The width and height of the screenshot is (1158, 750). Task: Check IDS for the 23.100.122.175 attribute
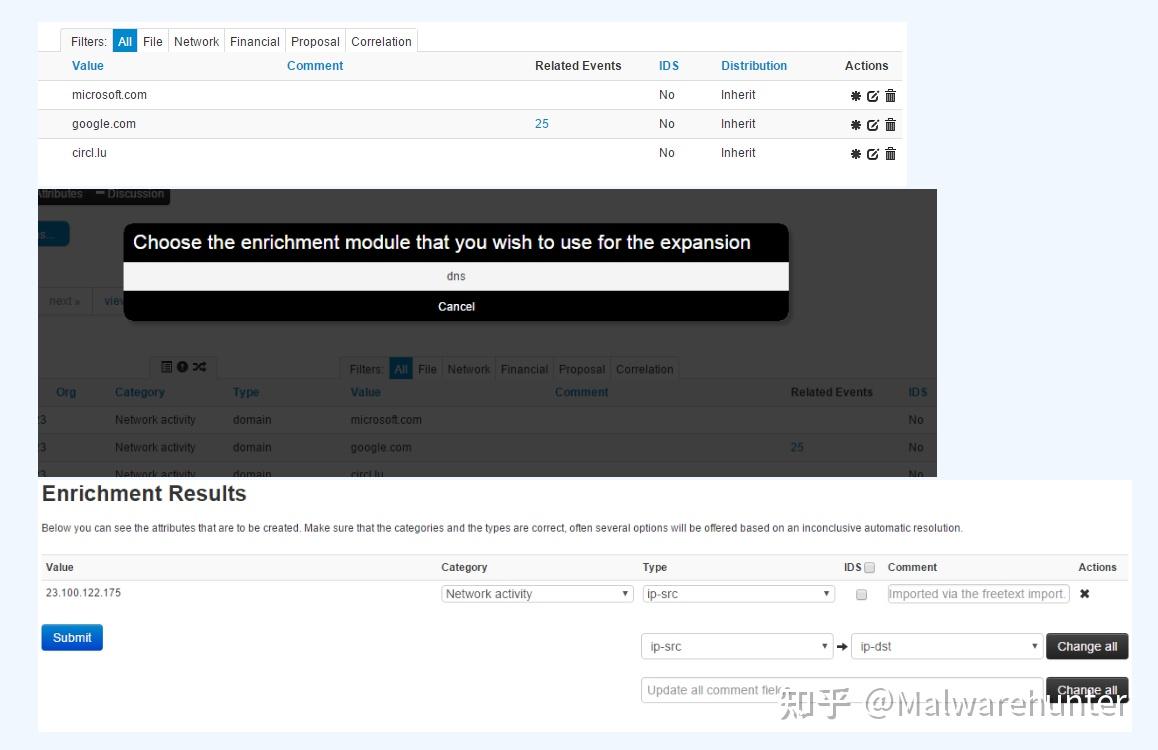click(862, 593)
